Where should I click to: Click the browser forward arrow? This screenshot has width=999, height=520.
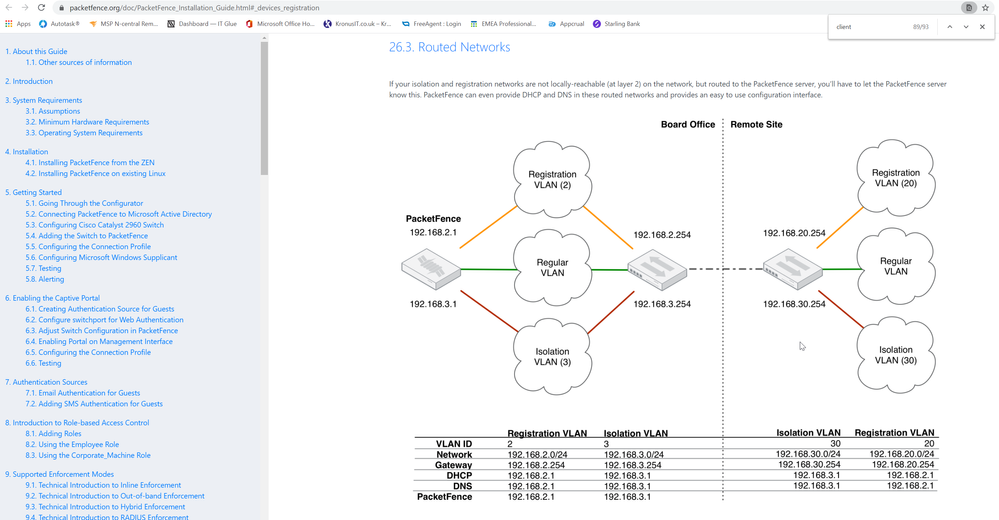25,8
